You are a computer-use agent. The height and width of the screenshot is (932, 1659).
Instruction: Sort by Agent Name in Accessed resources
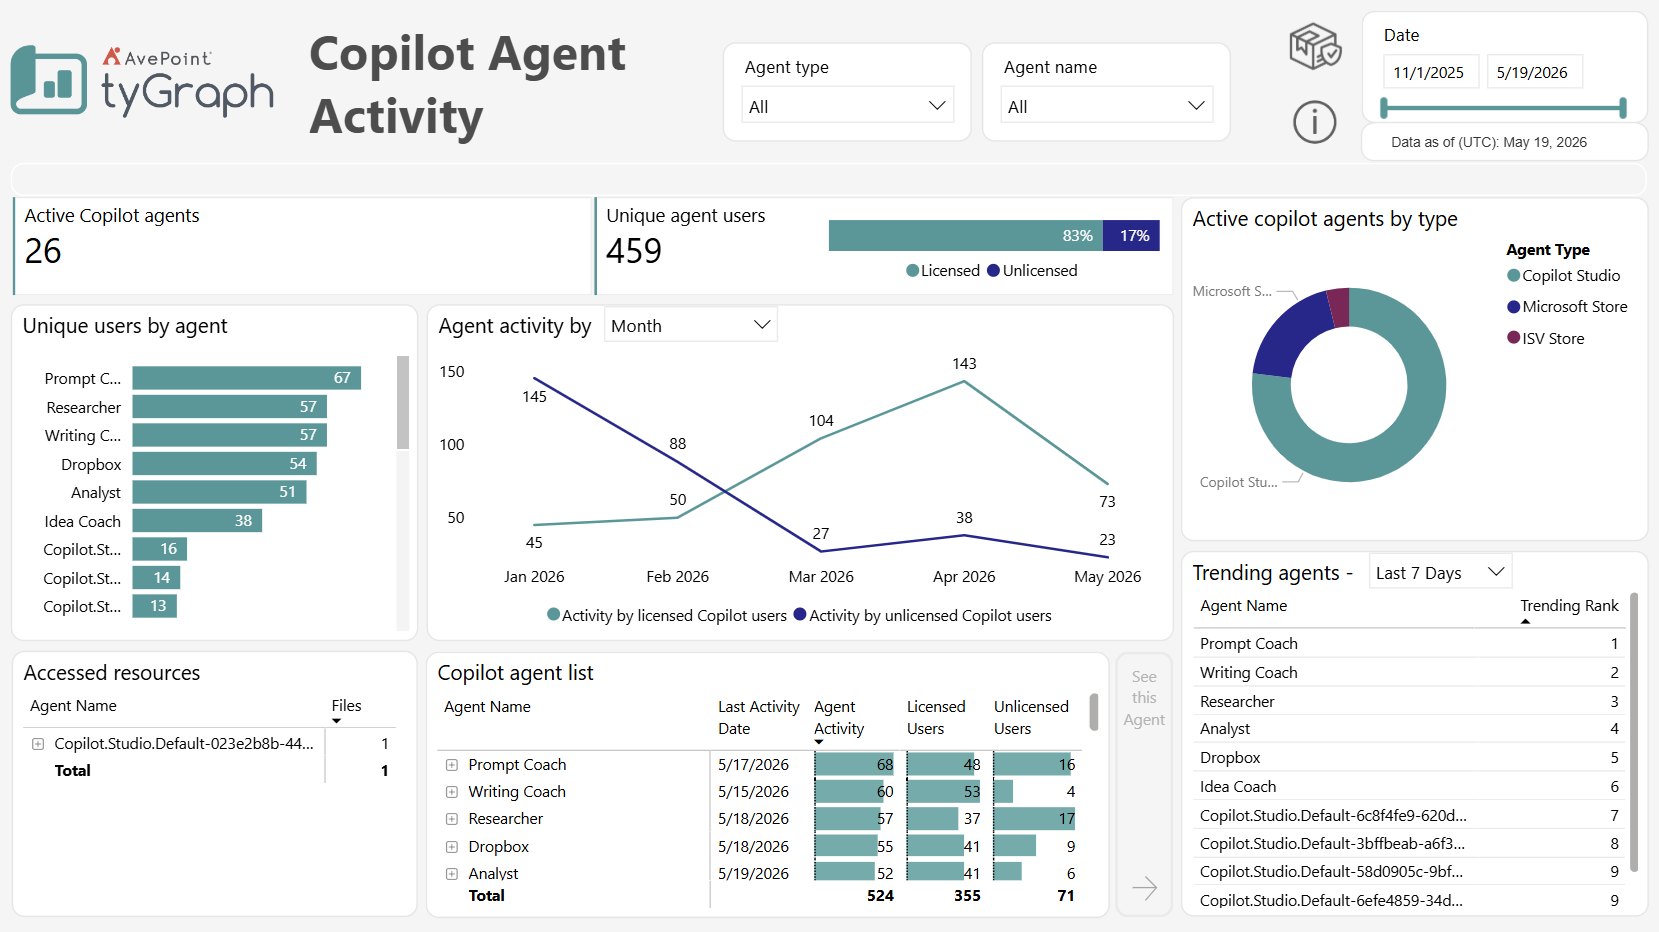73,706
